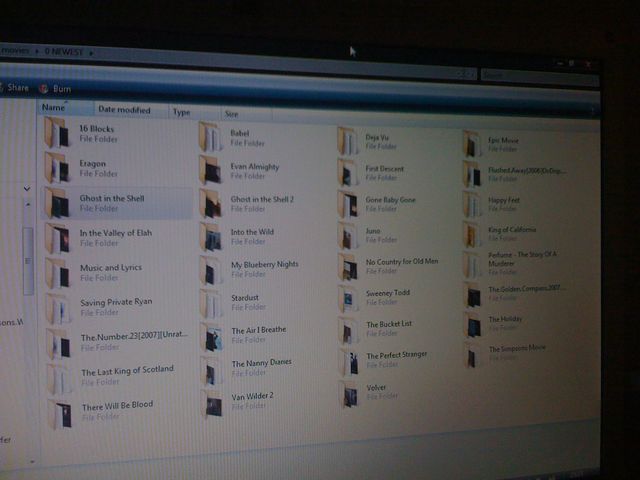640x480 pixels.
Task: Open the Music and Lyrics folder icon
Action: coord(58,273)
